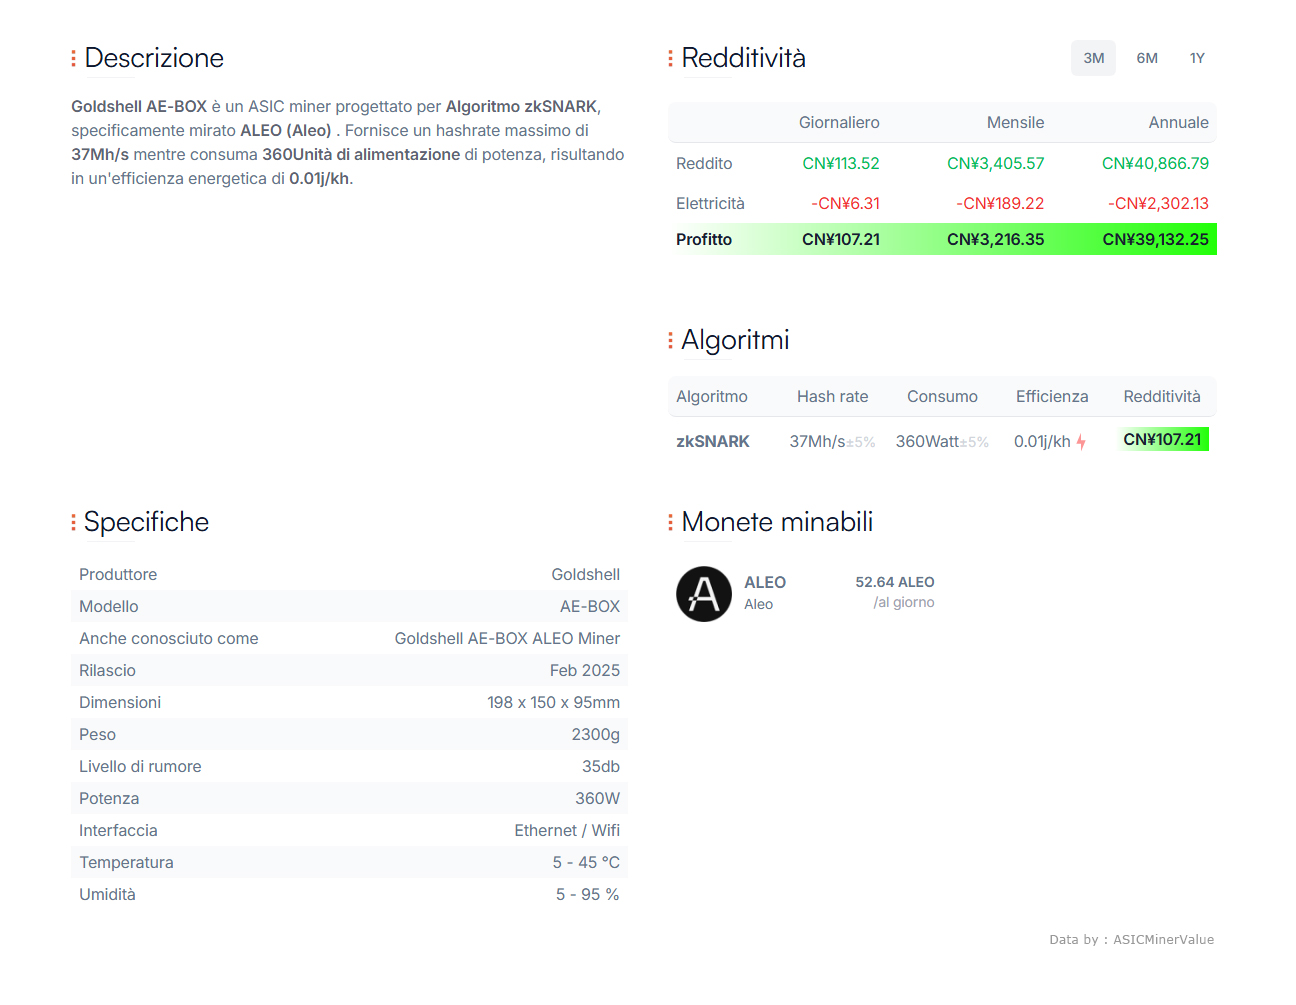Select the Feb 2025 release date
Viewport: 1296px width, 1005px height.
[x=585, y=670]
